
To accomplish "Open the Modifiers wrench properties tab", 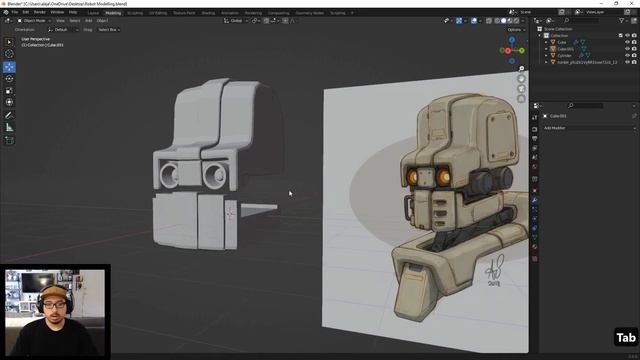I will (535, 200).
